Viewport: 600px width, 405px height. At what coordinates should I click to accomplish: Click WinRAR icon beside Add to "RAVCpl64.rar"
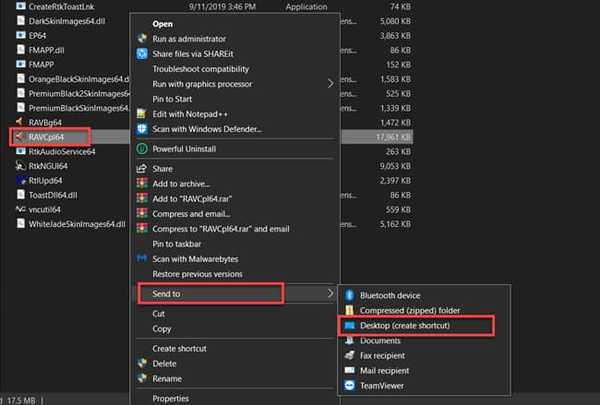(142, 199)
